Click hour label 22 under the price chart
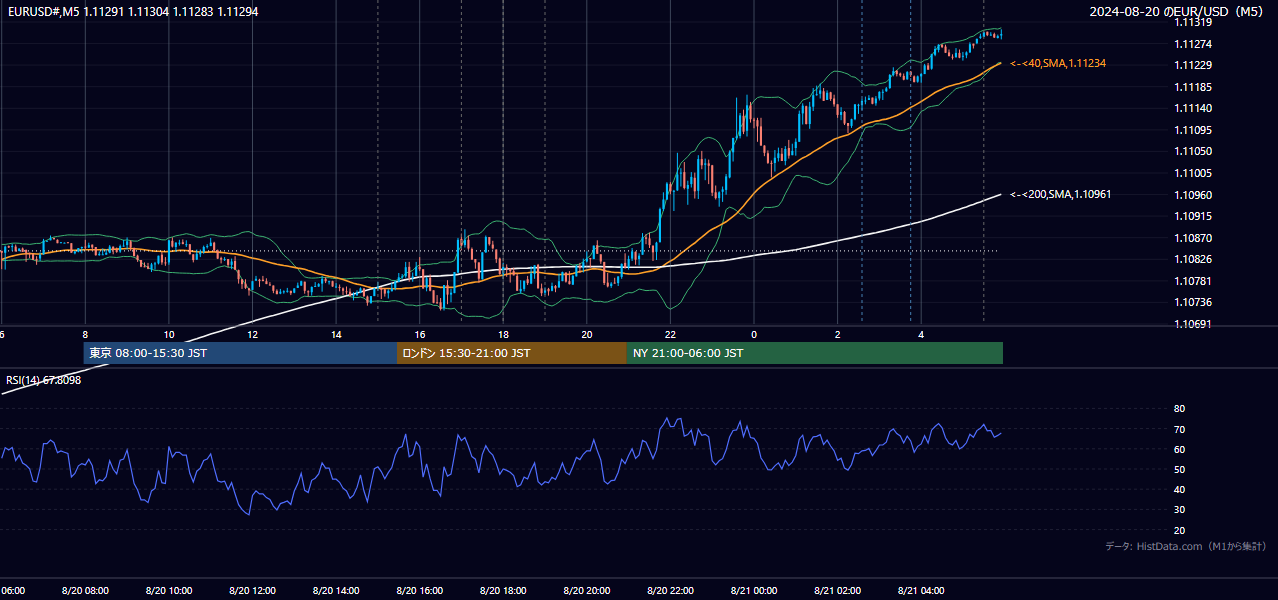Screen dimensions: 1278x600 pos(670,334)
